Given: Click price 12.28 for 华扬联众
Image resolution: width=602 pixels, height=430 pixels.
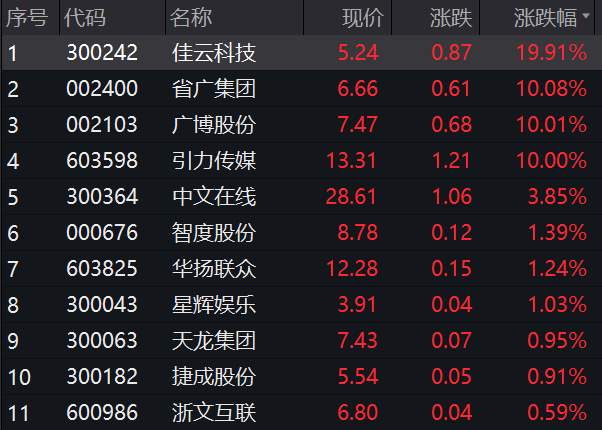Looking at the screenshot, I should point(352,268).
